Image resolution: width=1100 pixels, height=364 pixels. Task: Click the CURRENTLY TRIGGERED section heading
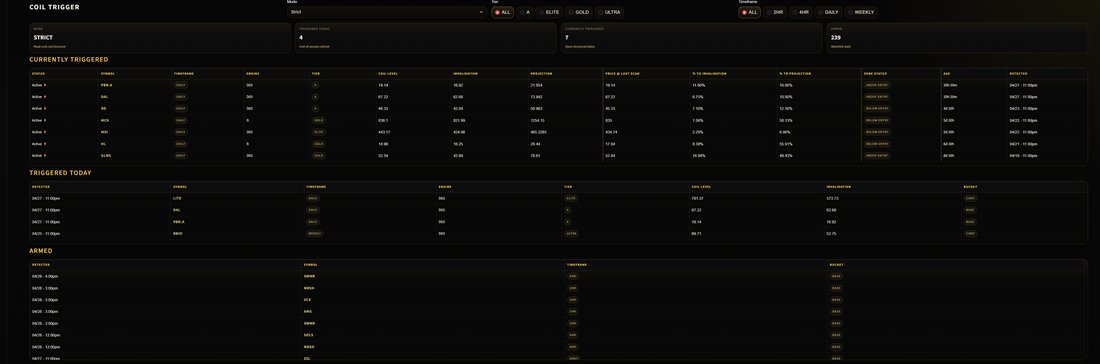69,60
